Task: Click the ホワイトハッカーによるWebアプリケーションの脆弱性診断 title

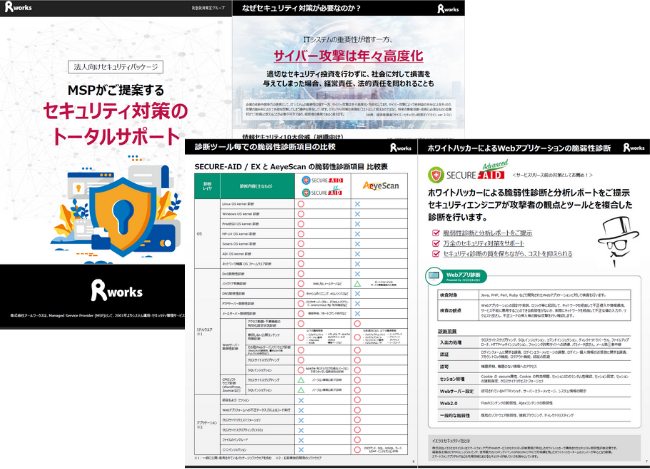Action: point(519,148)
